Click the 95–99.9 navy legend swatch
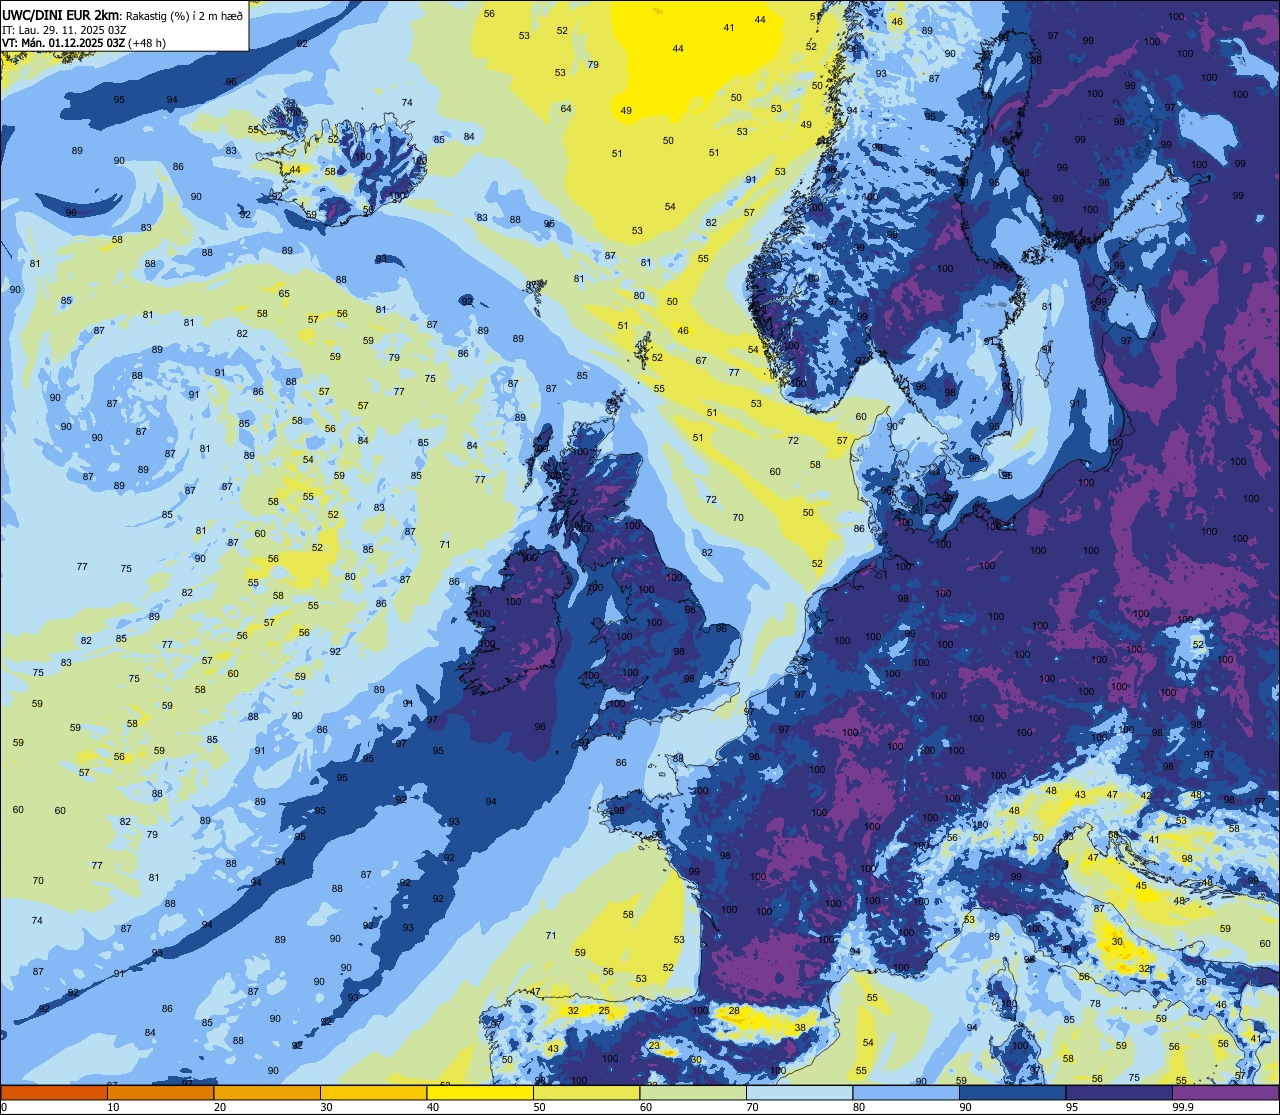This screenshot has height=1115, width=1280. click(x=1119, y=1093)
